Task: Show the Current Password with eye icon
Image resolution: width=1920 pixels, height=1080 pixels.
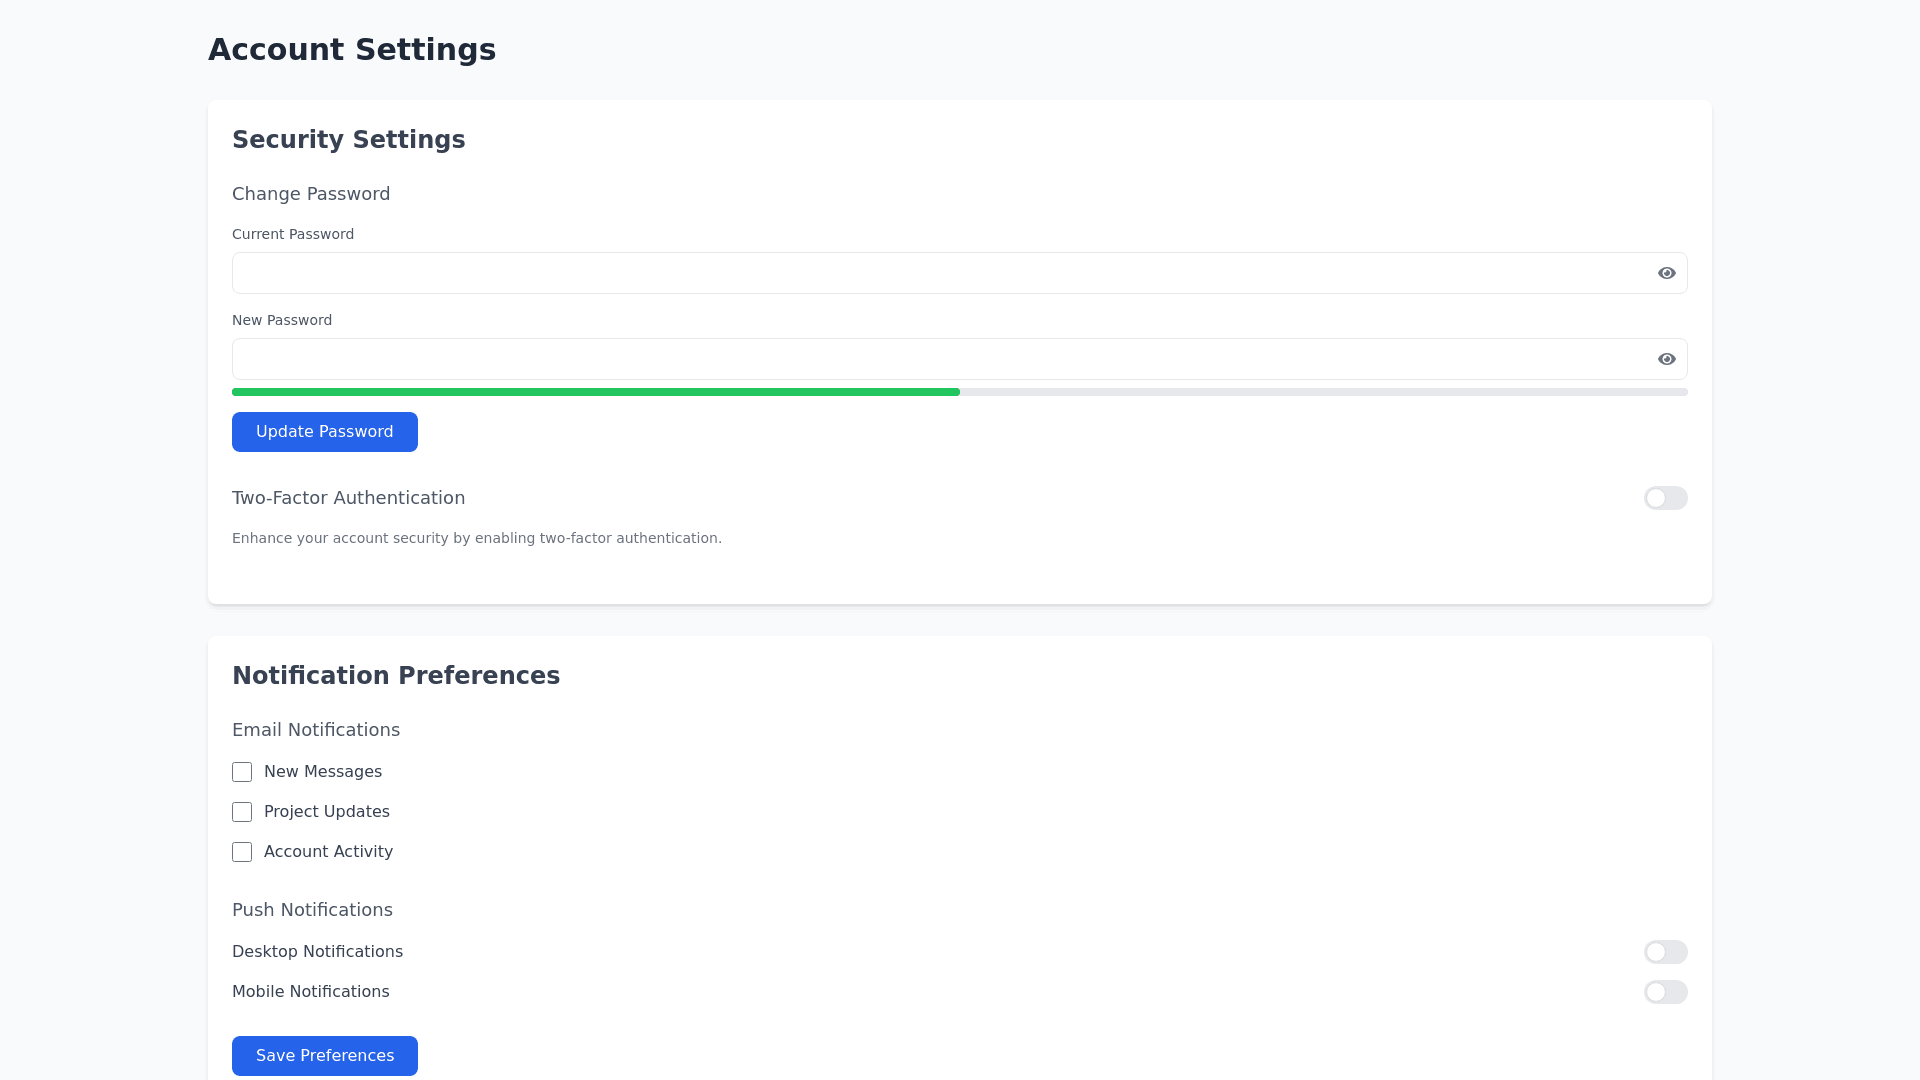Action: click(1666, 273)
